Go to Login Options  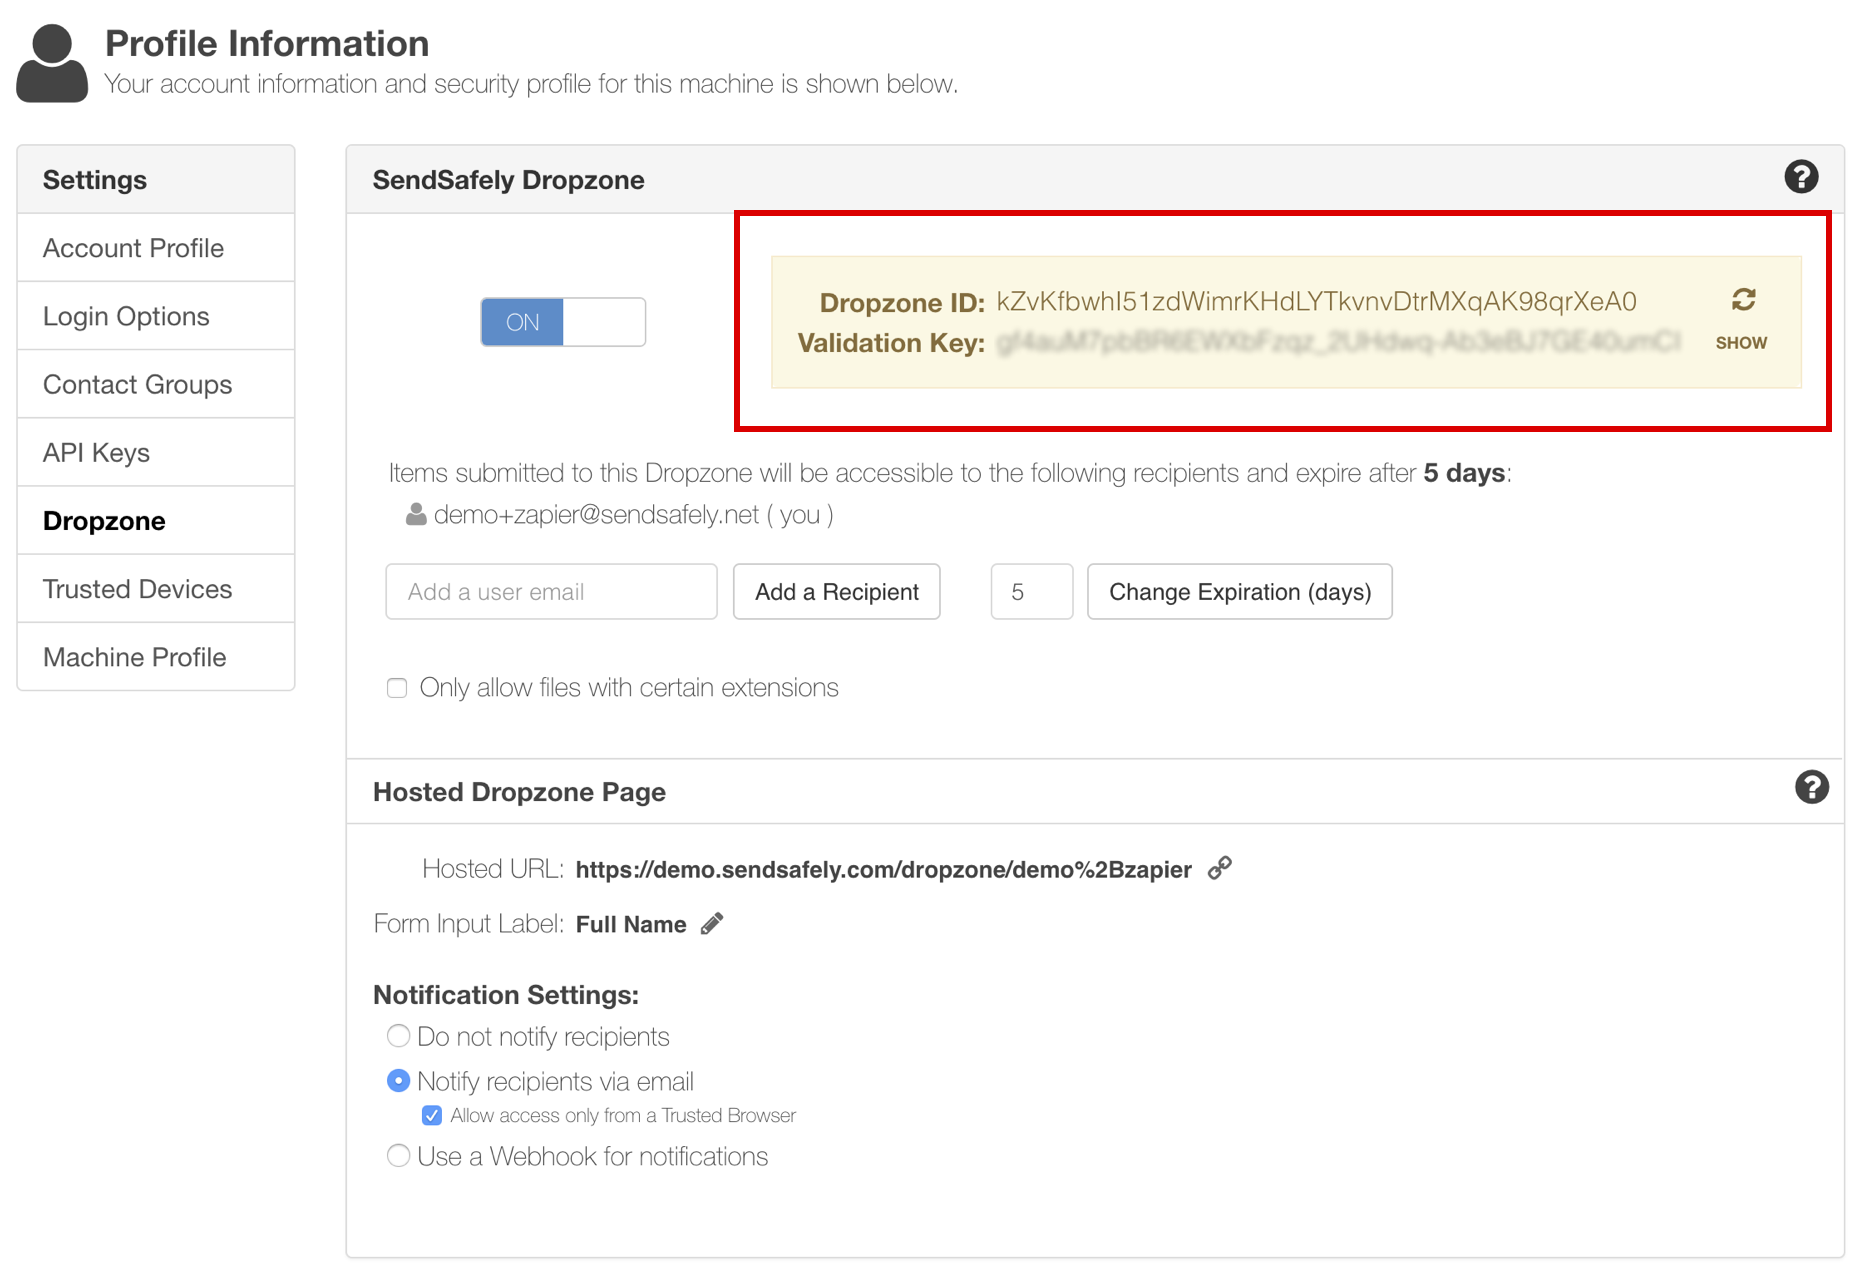click(156, 316)
